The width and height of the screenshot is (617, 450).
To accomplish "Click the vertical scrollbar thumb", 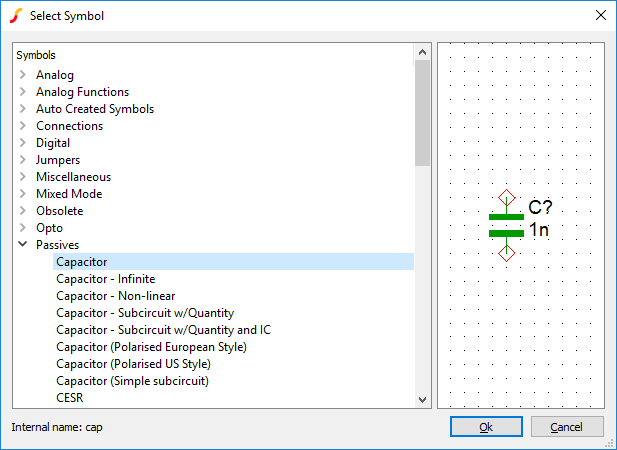I will [x=423, y=113].
